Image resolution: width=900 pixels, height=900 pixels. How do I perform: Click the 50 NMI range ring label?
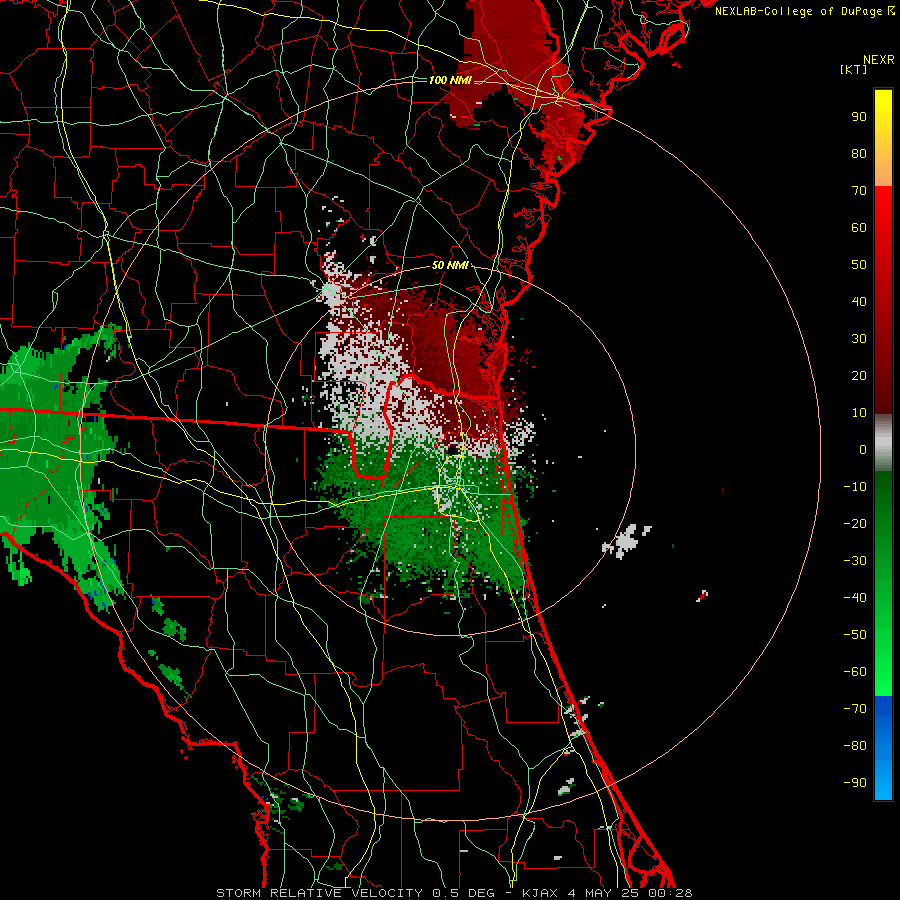[450, 265]
